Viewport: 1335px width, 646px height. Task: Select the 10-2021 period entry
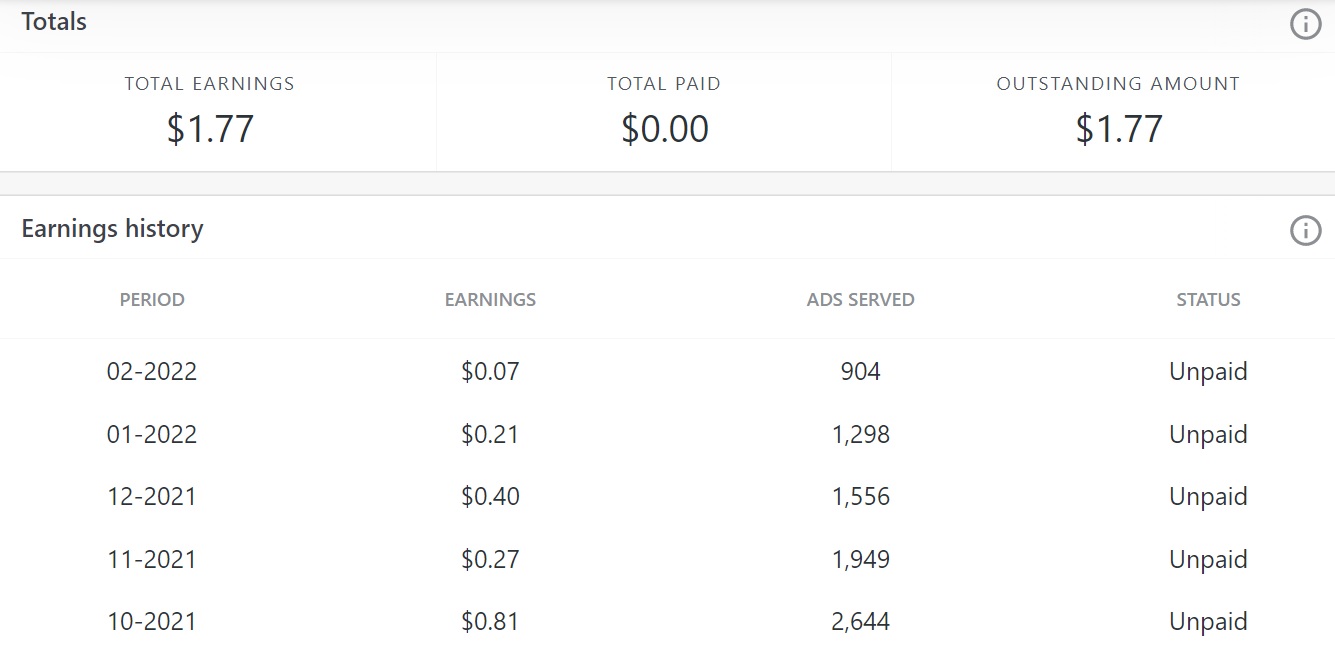click(152, 621)
